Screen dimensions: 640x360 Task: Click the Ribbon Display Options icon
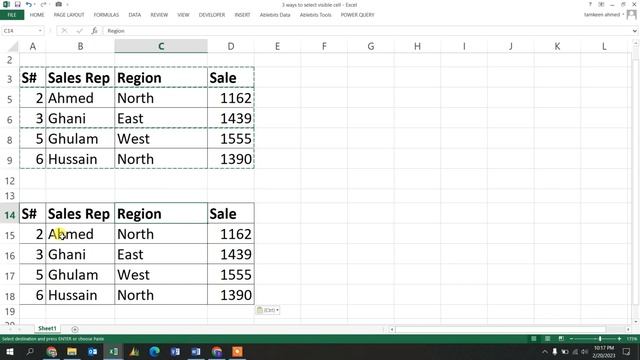click(601, 4)
